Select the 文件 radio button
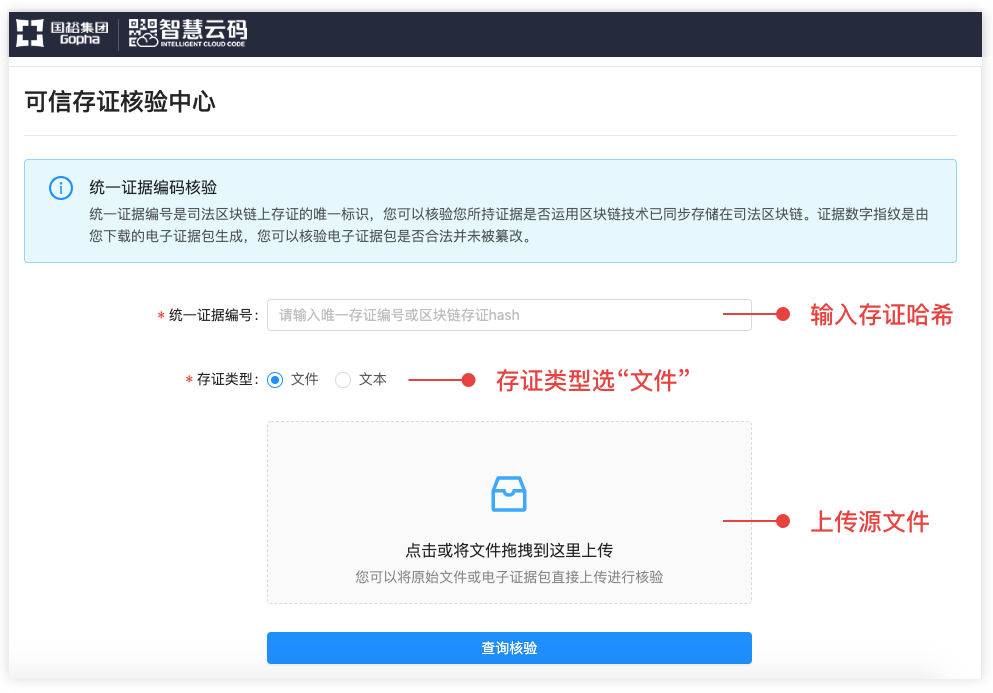993x693 pixels. 276,380
